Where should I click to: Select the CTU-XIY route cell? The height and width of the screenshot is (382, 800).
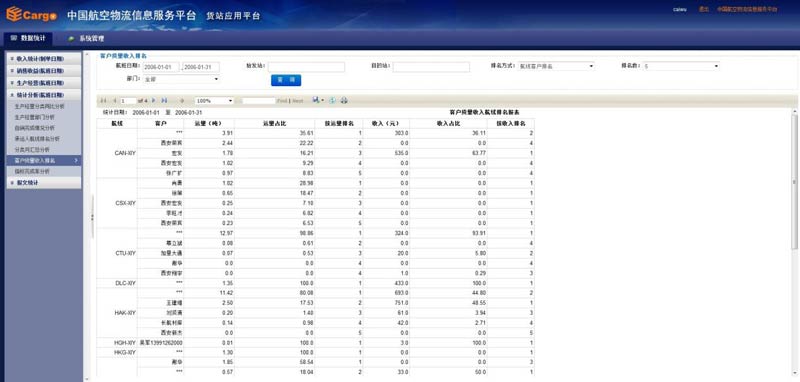(117, 253)
